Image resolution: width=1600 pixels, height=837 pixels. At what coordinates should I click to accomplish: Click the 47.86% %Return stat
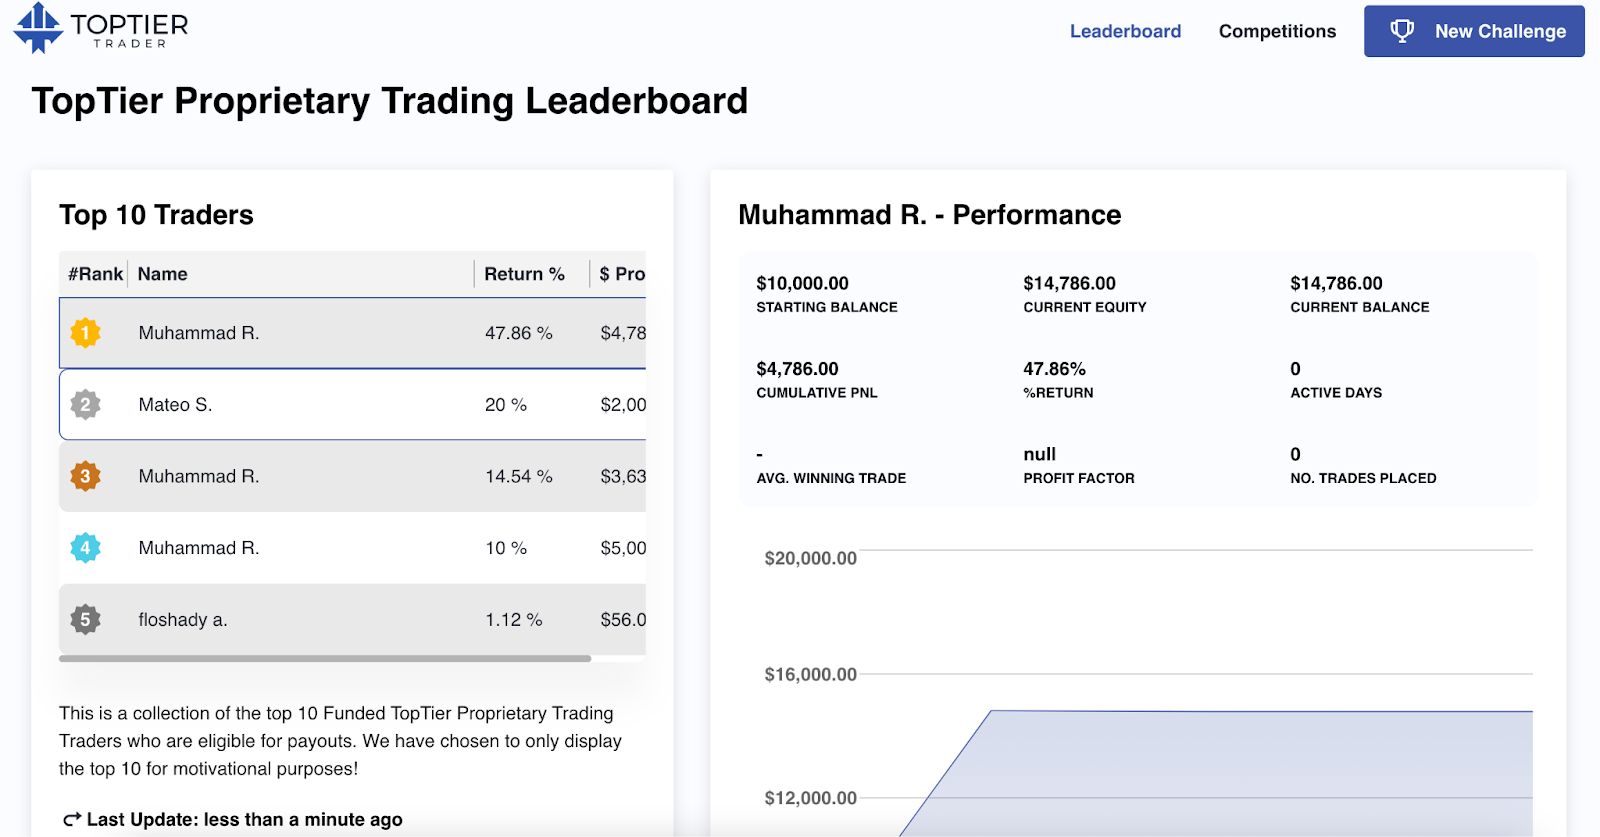point(1054,369)
